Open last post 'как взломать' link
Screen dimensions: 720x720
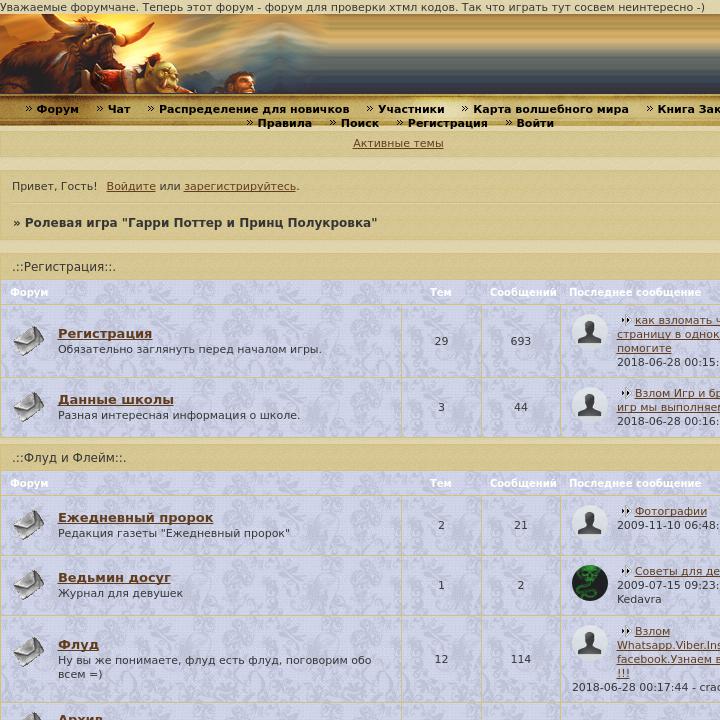tap(677, 321)
